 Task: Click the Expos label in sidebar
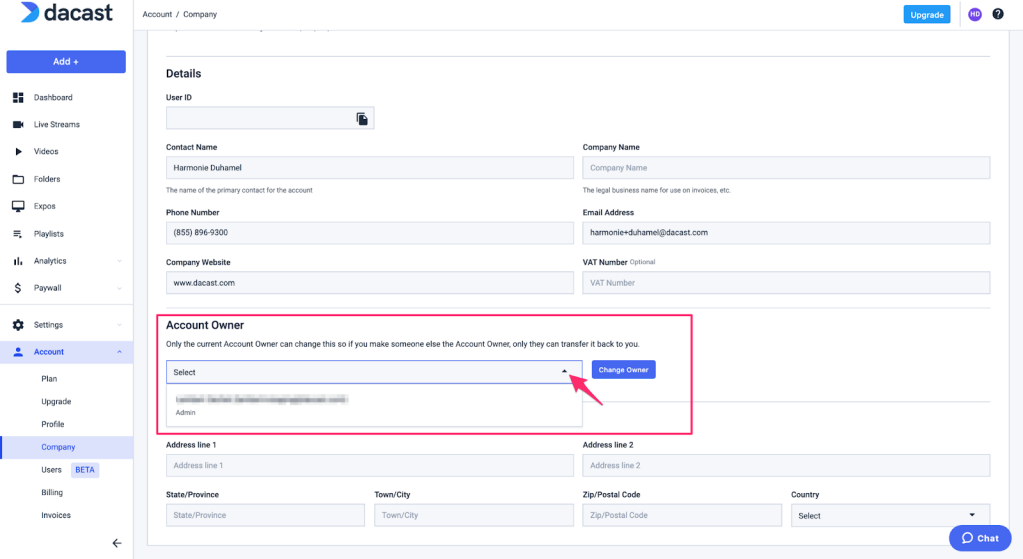pyautogui.click(x=44, y=206)
